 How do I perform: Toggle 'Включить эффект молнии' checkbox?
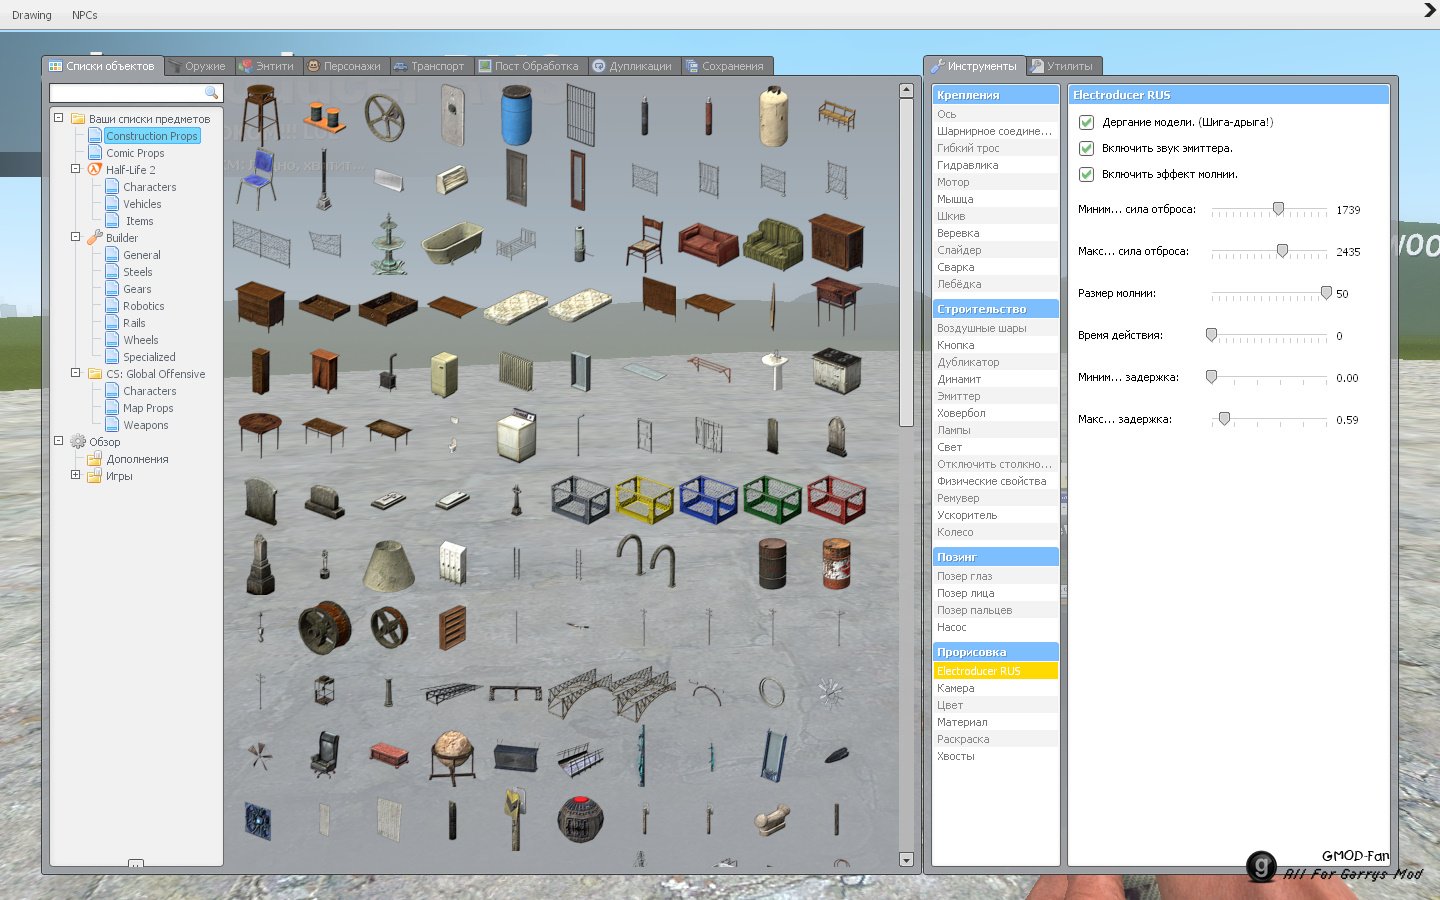[1086, 174]
